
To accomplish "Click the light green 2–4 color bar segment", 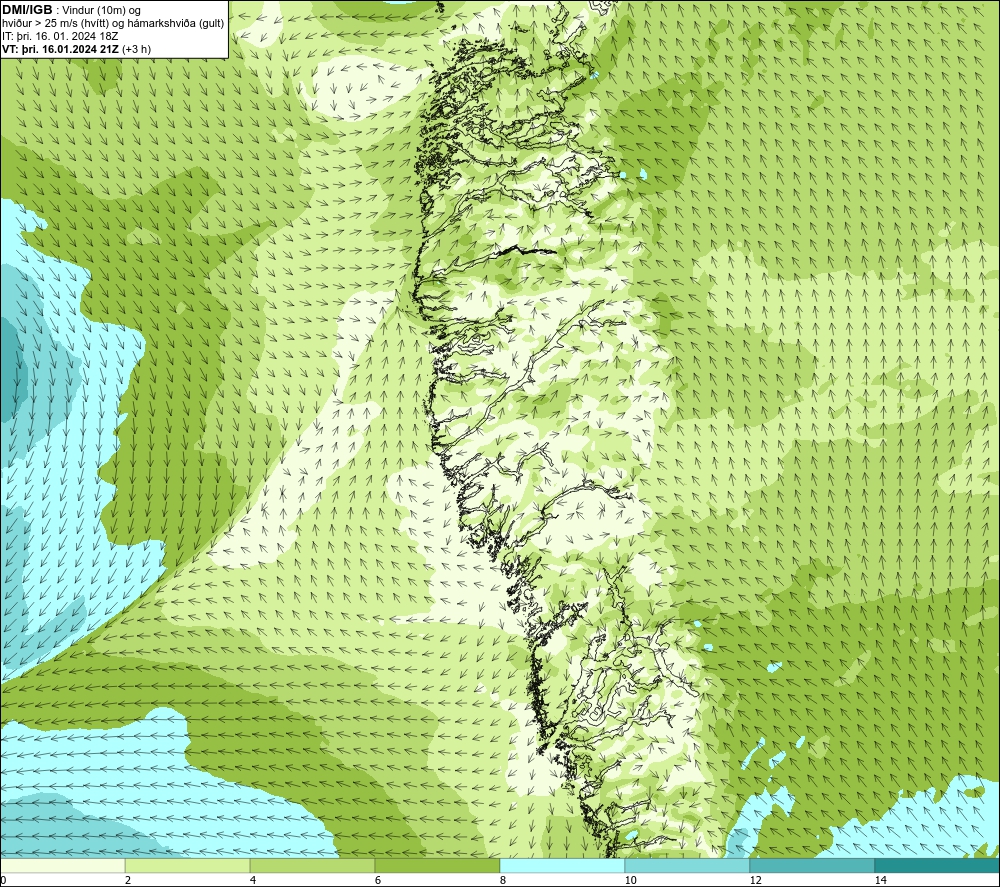I will (x=188, y=865).
